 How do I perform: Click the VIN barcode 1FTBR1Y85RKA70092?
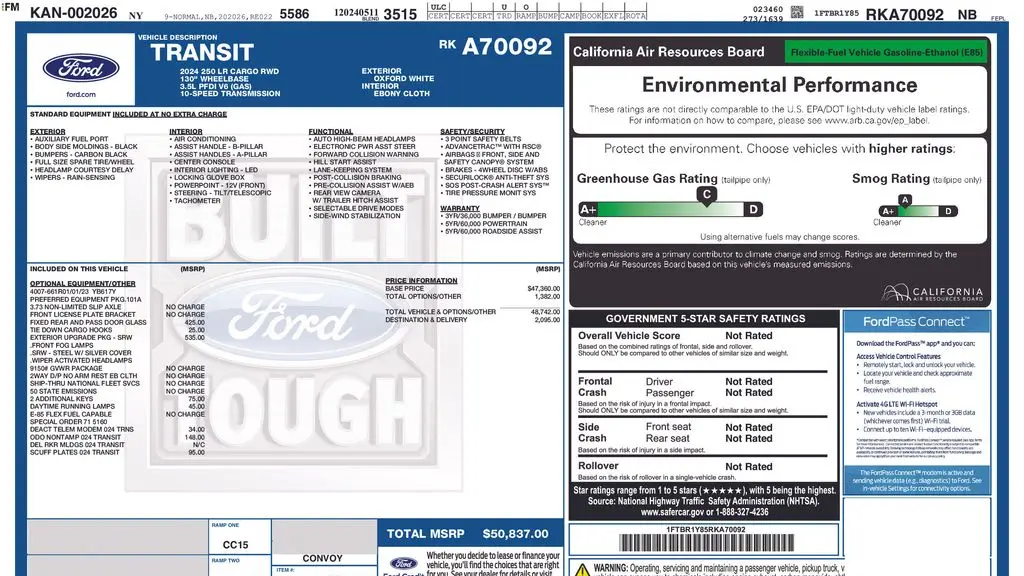click(x=706, y=543)
